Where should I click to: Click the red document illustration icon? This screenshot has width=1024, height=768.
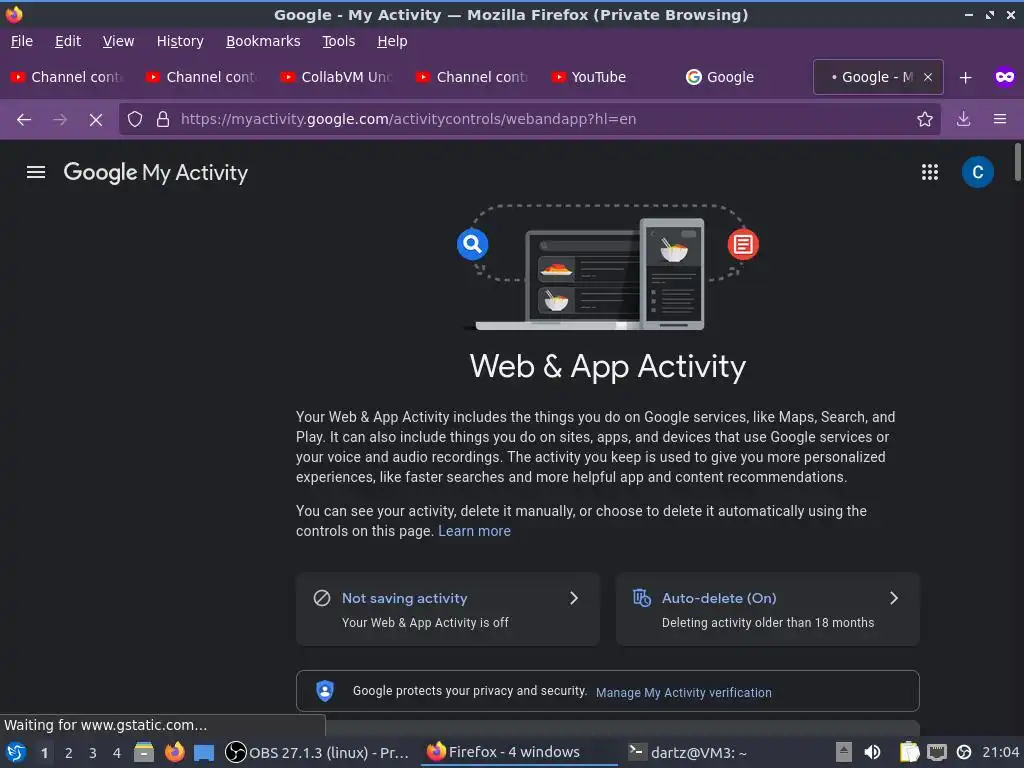(x=743, y=244)
